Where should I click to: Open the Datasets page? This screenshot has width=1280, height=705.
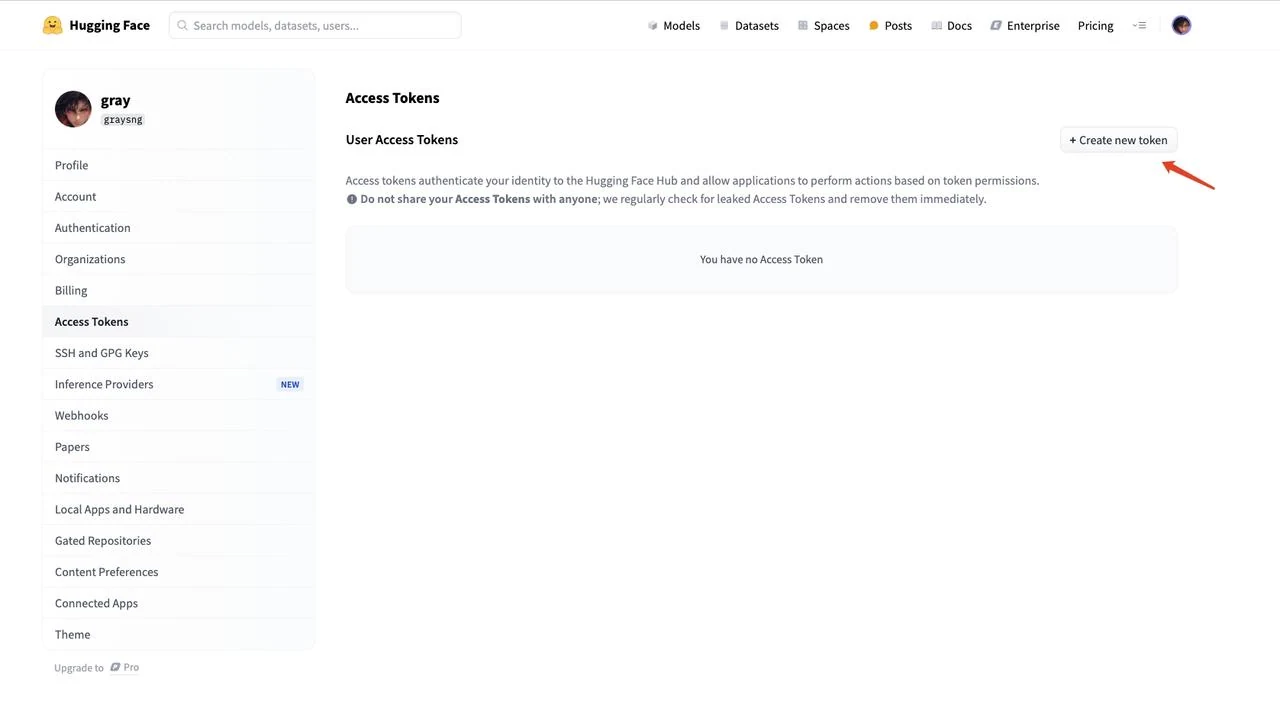pos(756,26)
